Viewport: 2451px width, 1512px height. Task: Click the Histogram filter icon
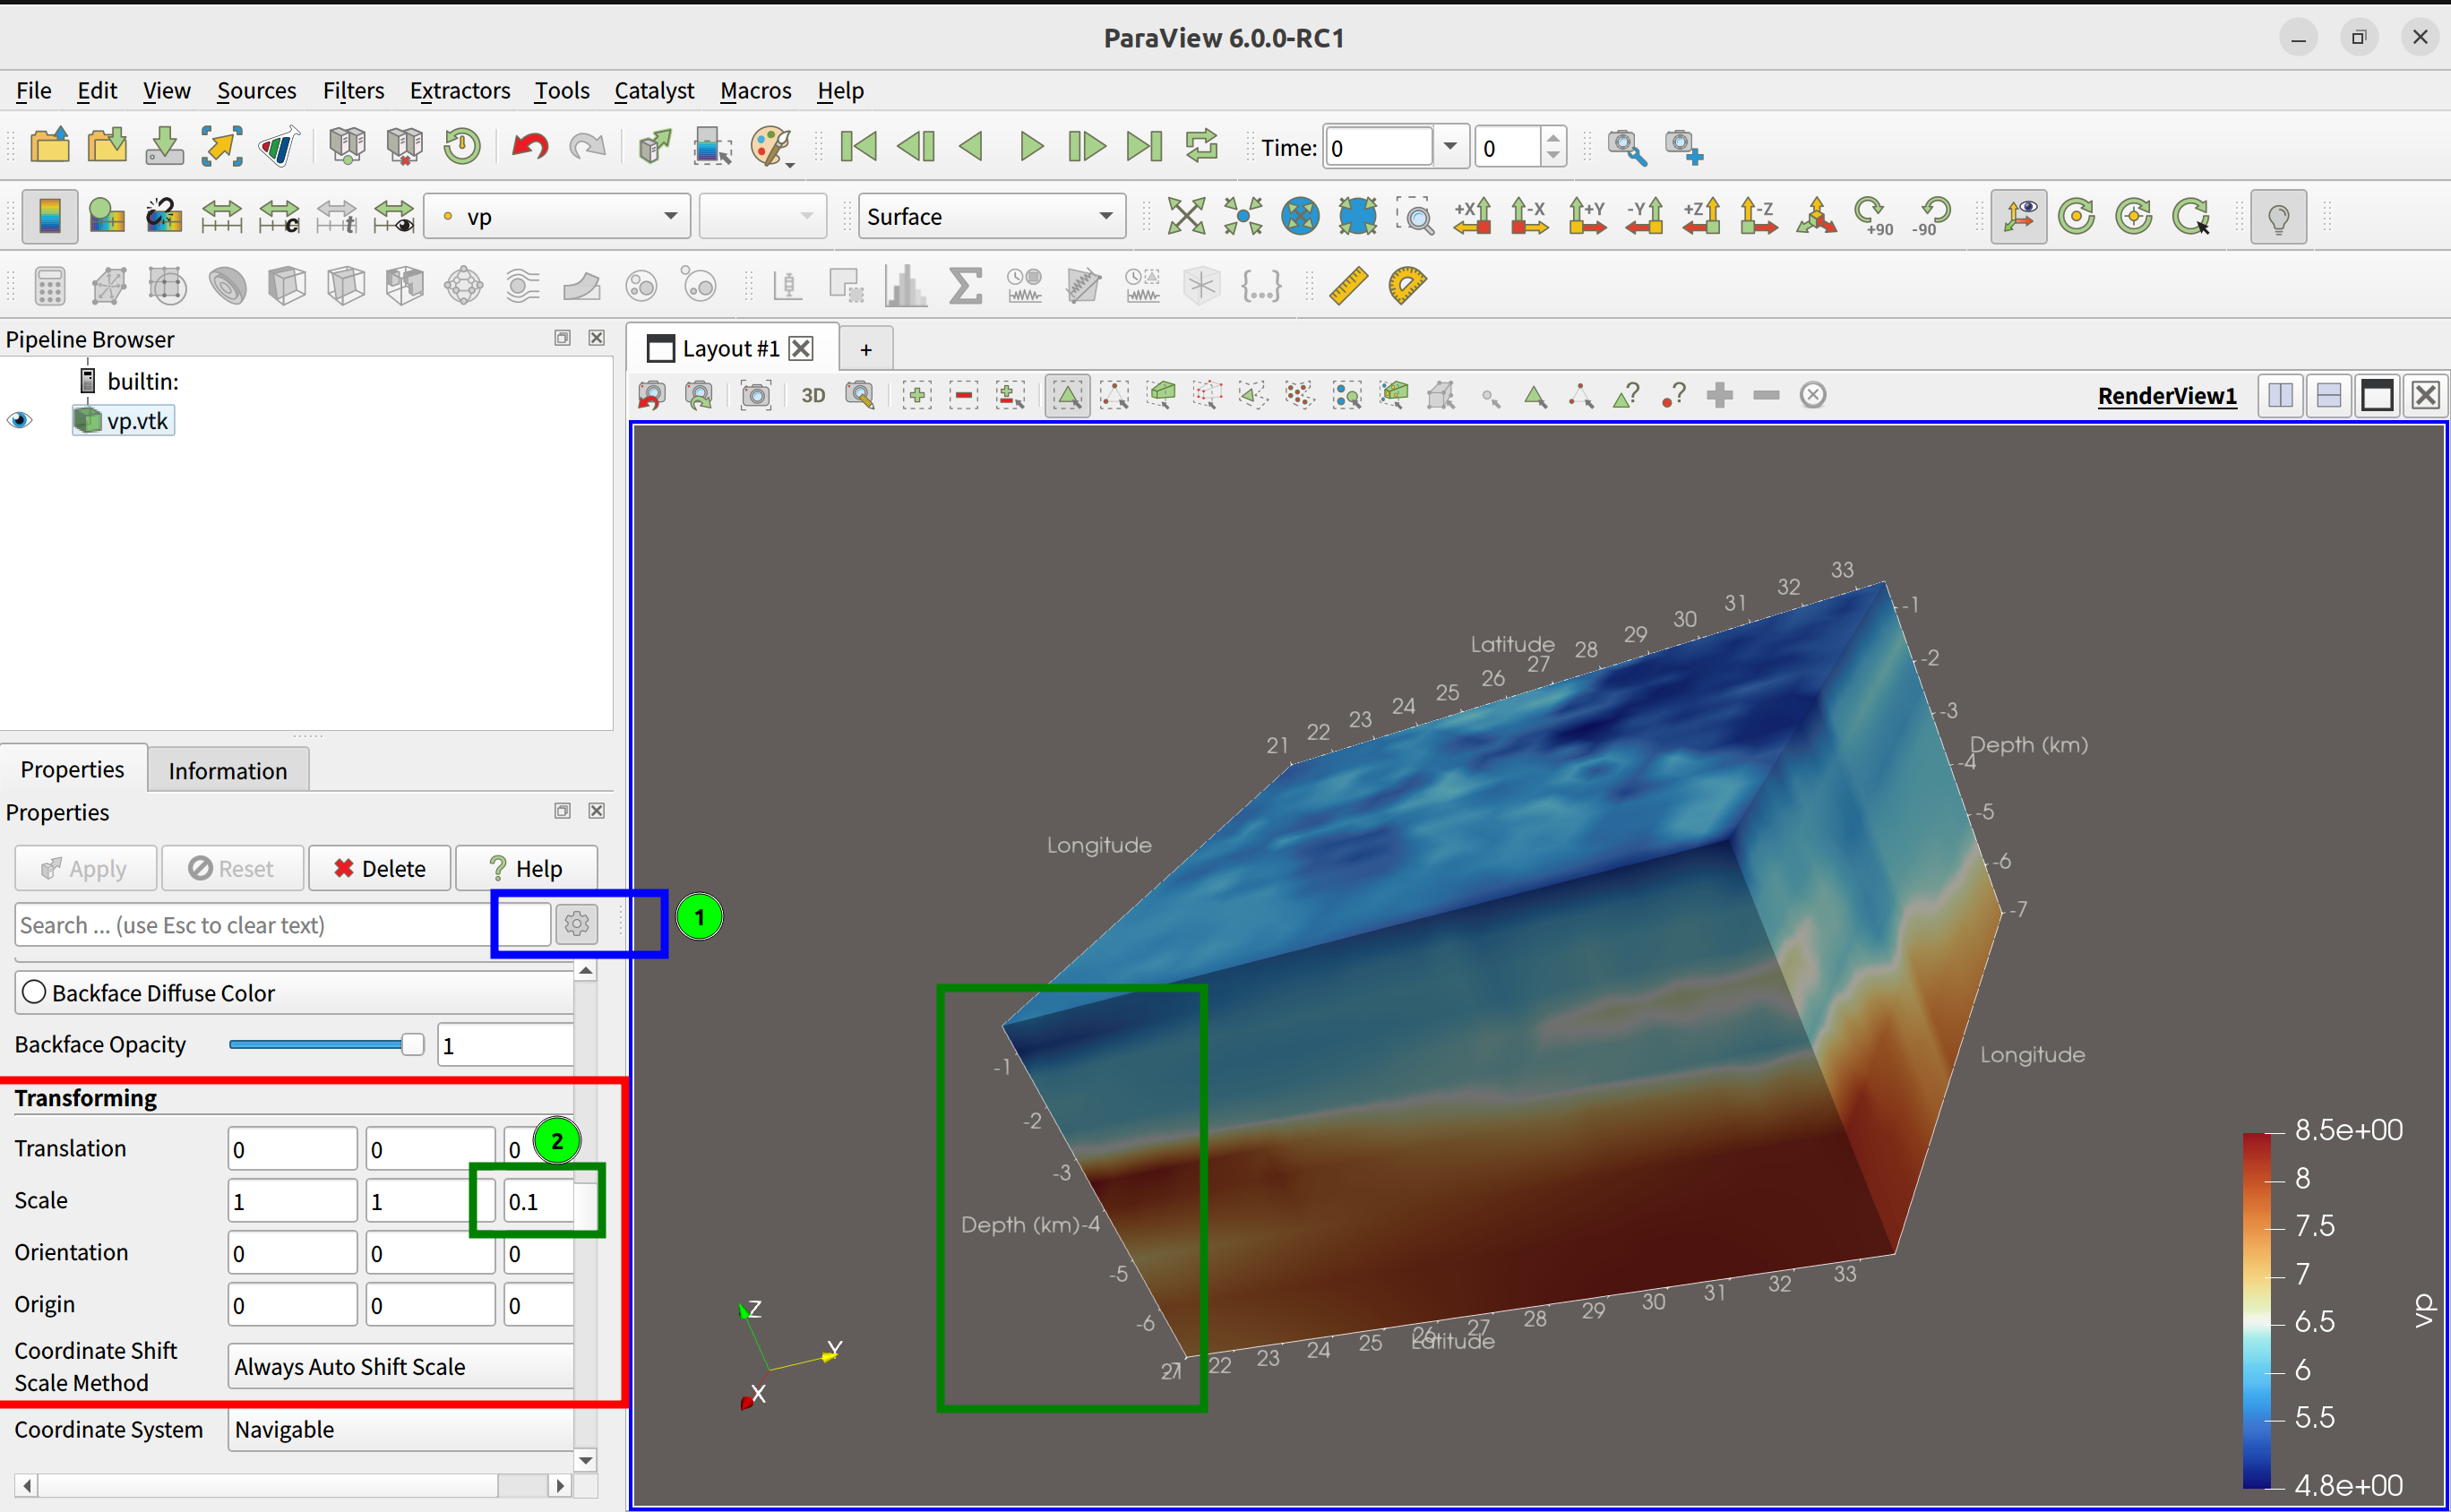(905, 287)
